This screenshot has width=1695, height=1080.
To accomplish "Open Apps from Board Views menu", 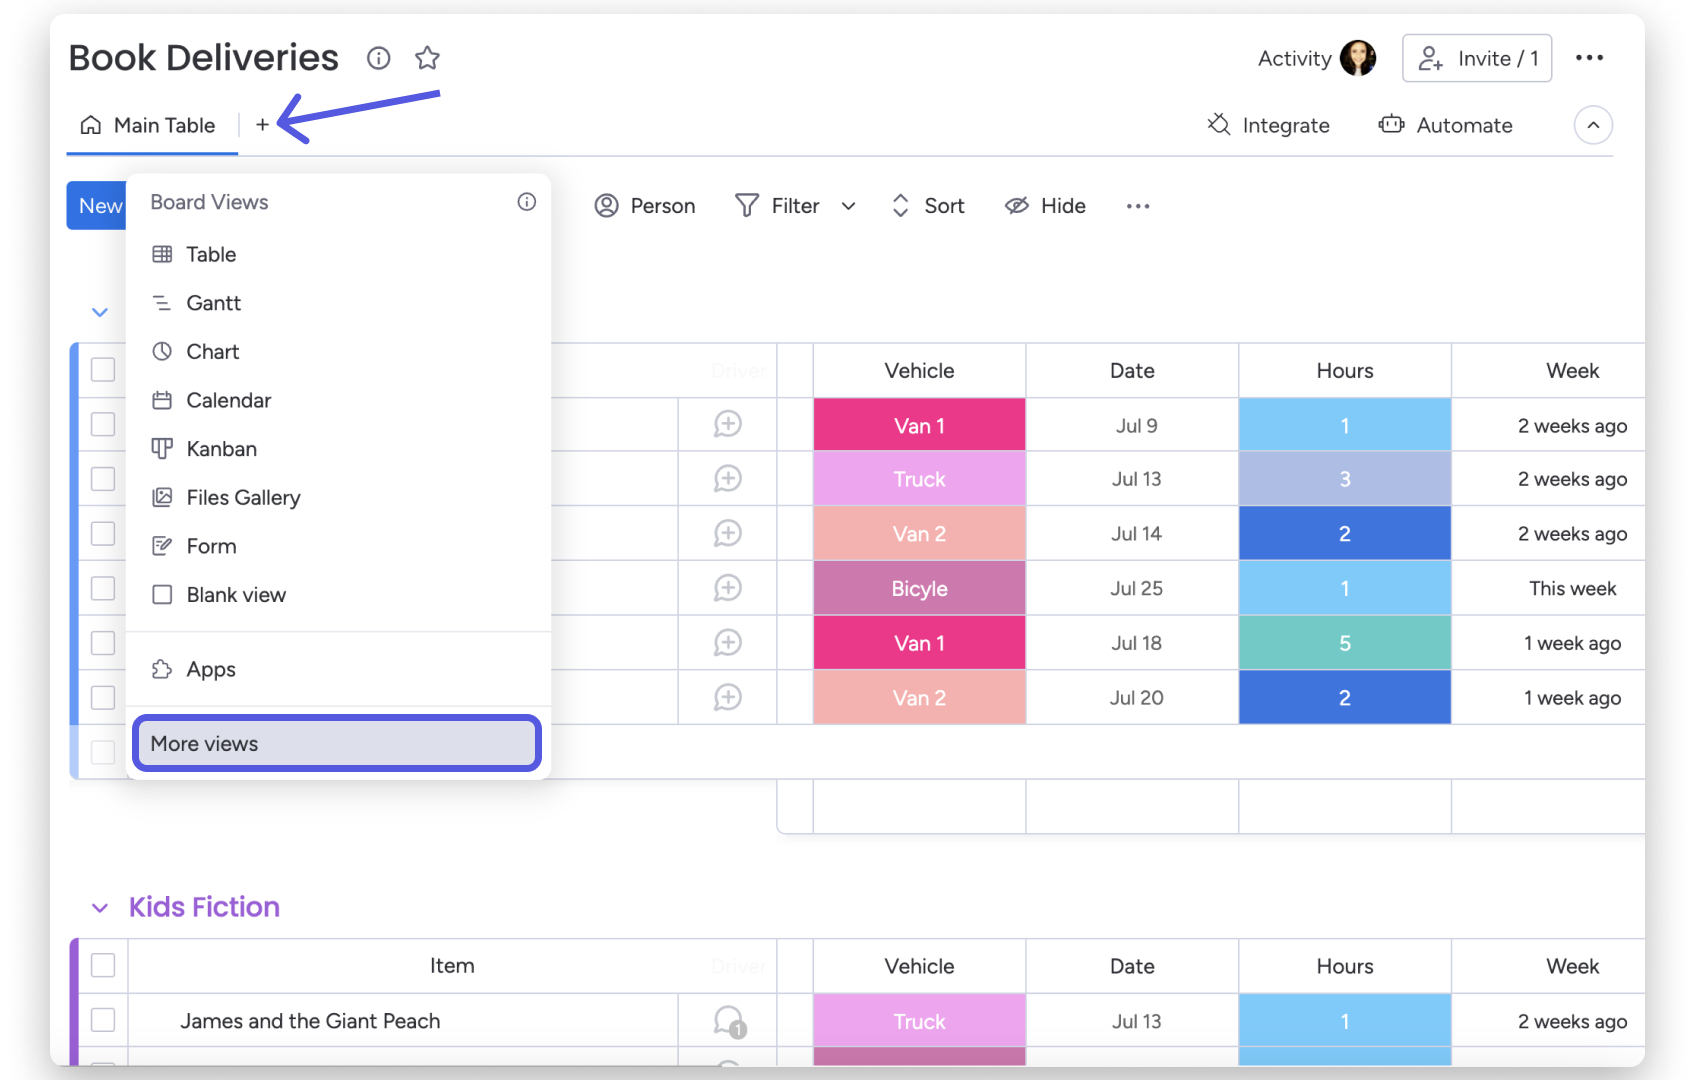I will (210, 669).
